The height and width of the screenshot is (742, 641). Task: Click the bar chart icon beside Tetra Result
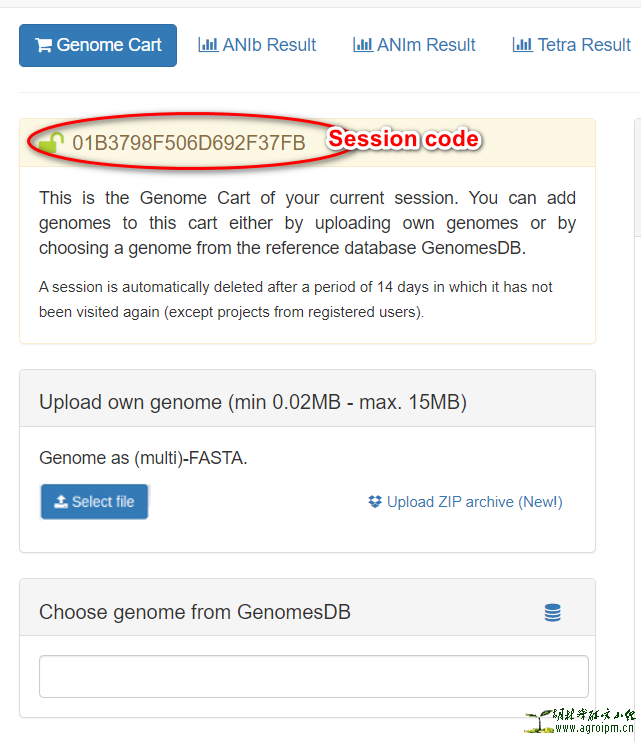click(x=522, y=45)
